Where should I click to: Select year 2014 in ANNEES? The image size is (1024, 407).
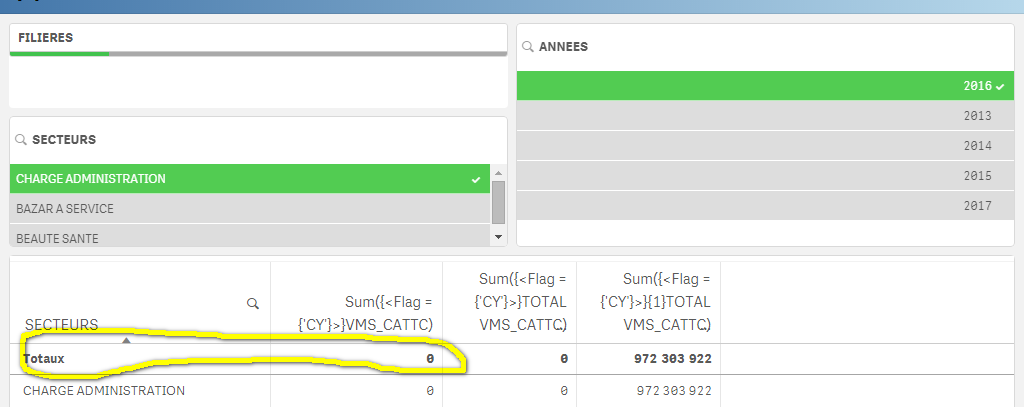point(765,146)
